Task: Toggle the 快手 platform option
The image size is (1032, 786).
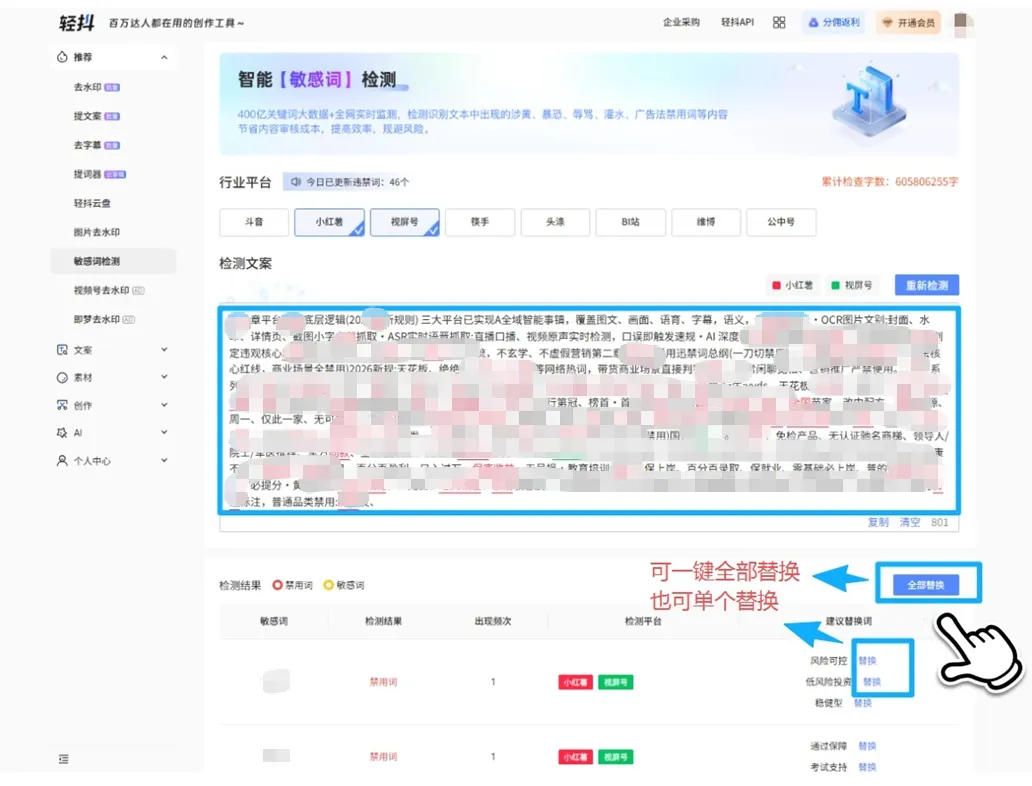Action: [480, 222]
